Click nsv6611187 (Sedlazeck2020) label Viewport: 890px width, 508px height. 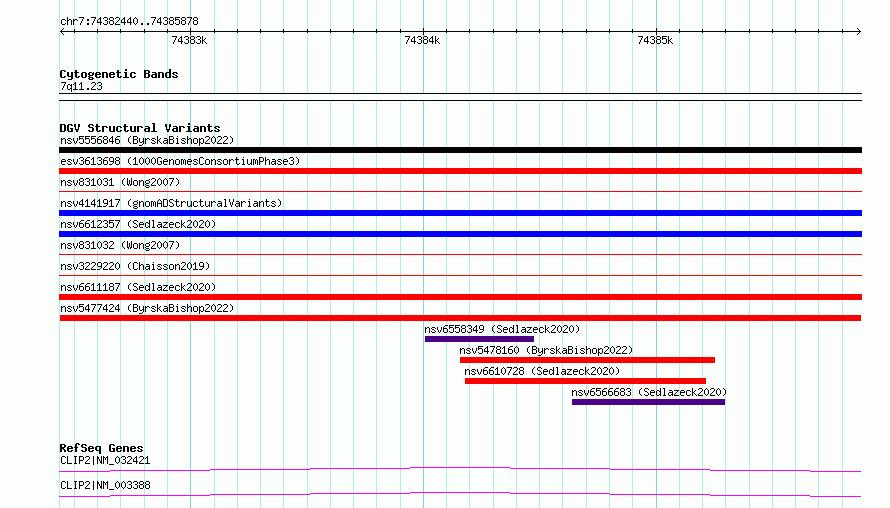coord(138,287)
